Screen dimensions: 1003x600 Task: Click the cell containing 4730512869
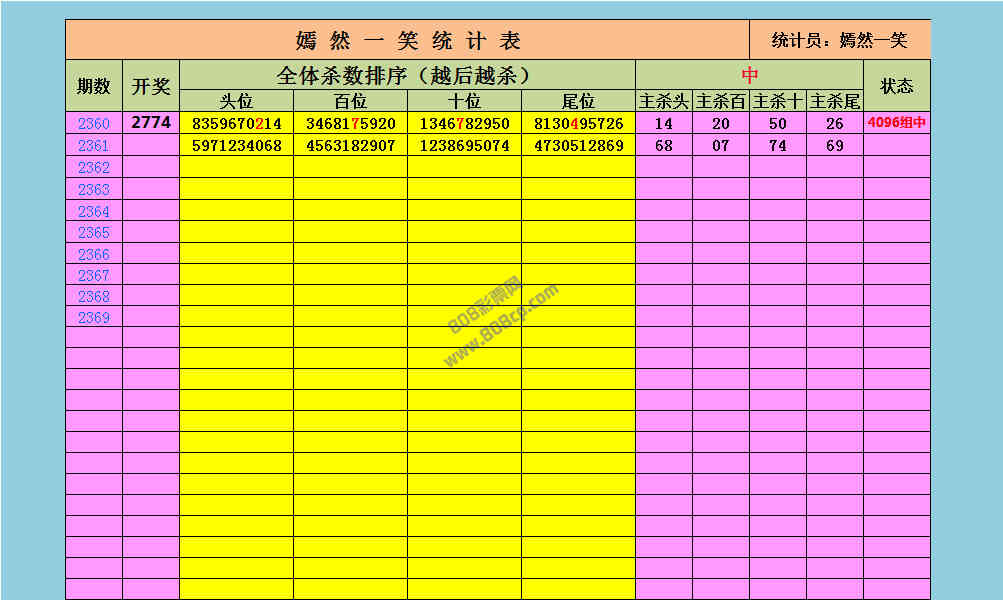click(x=578, y=146)
